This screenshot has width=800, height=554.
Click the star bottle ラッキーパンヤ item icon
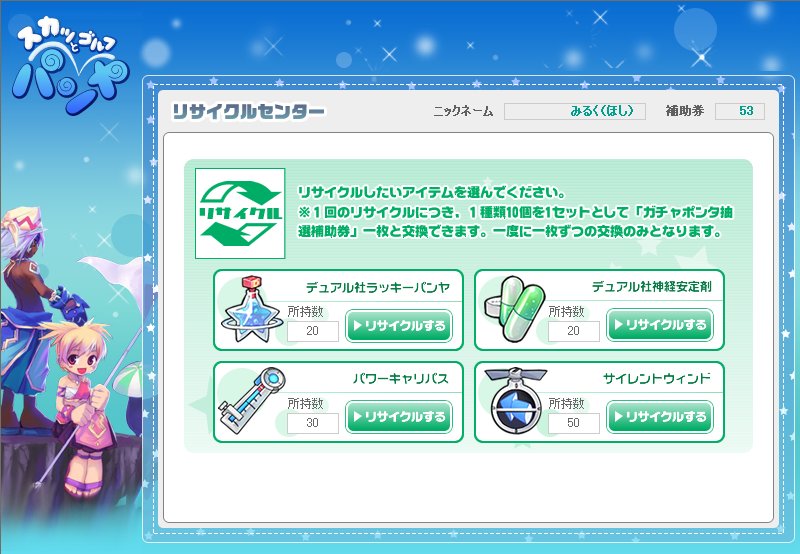click(x=252, y=310)
